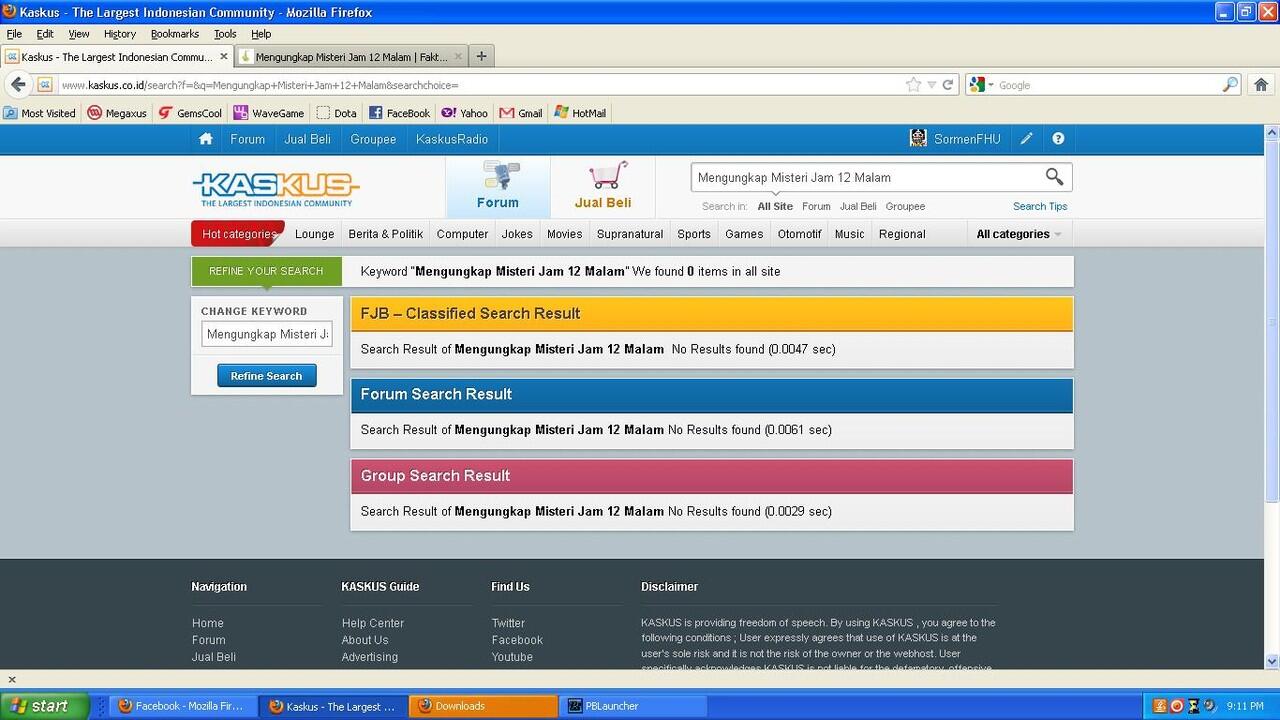1280x720 pixels.
Task: Switch to Facebook Firefox taskbar window
Action: coord(183,706)
